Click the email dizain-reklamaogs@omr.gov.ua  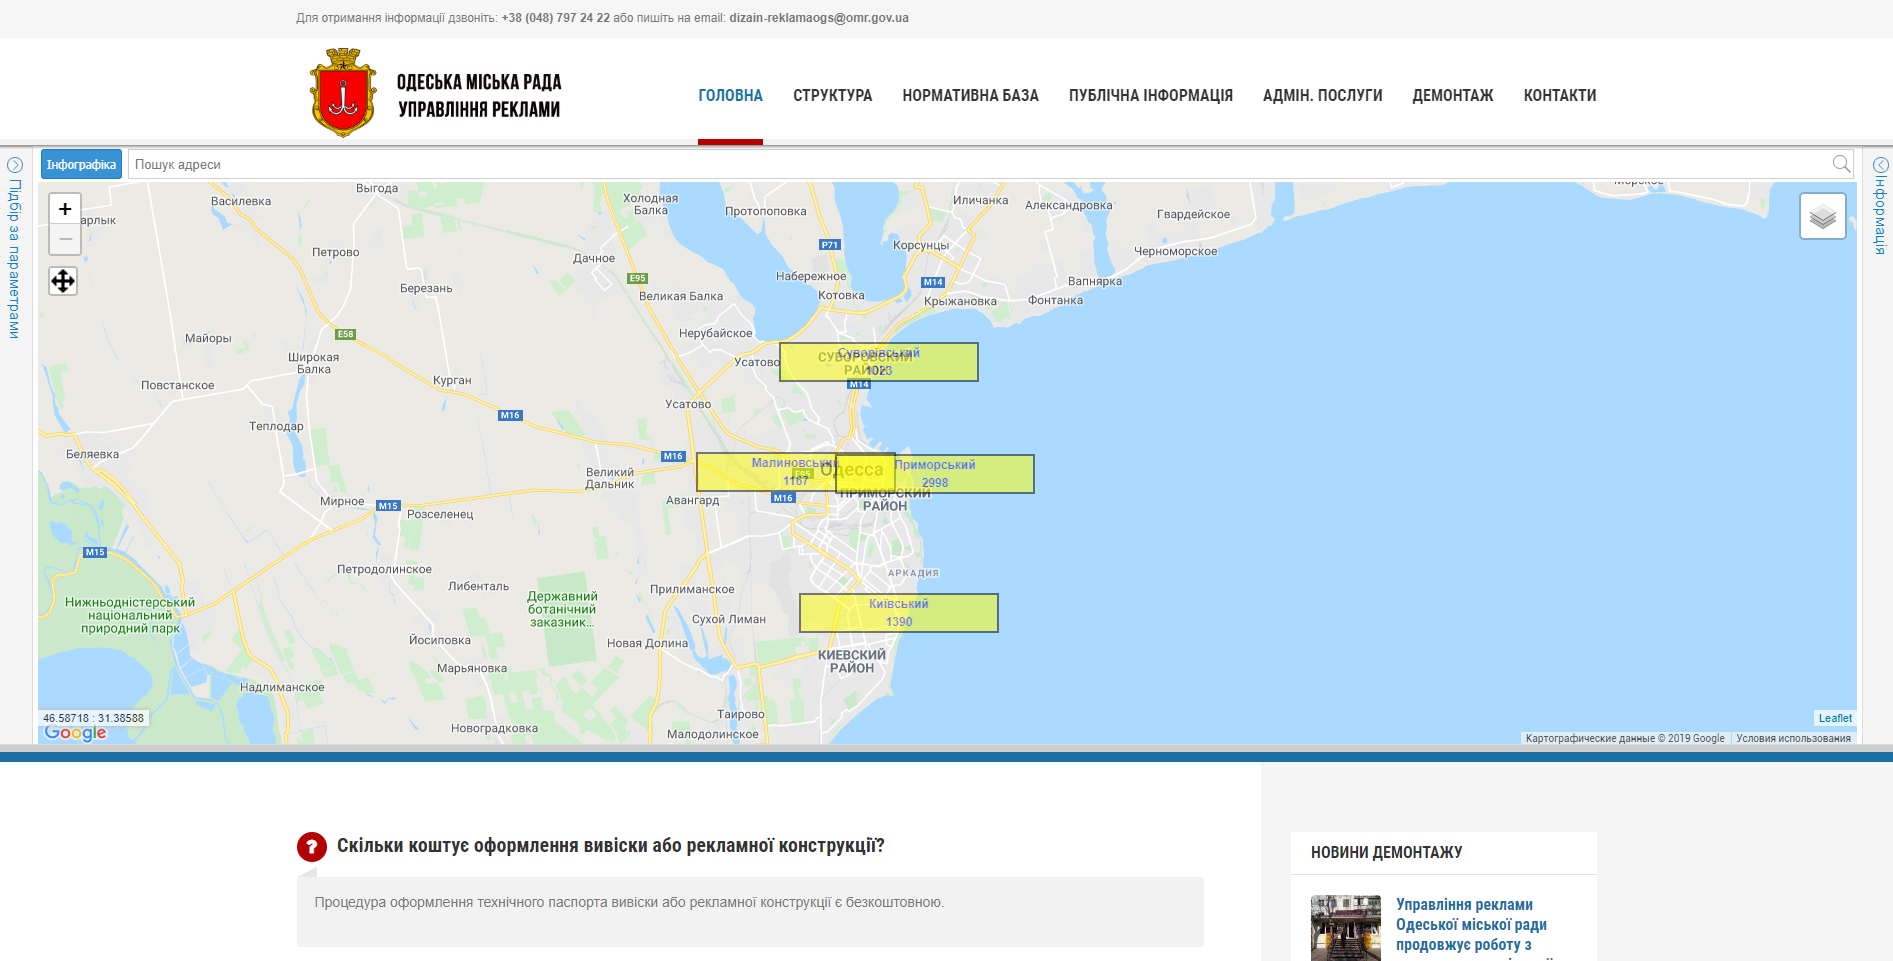pos(819,18)
